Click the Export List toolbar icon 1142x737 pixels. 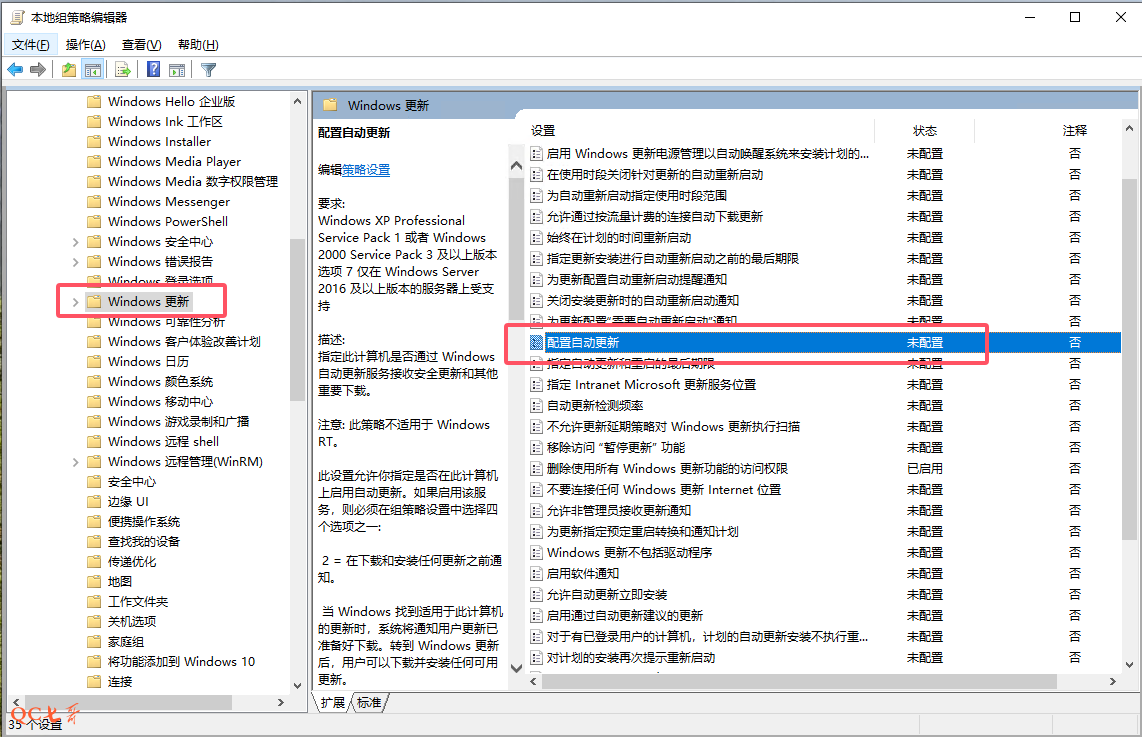click(123, 69)
